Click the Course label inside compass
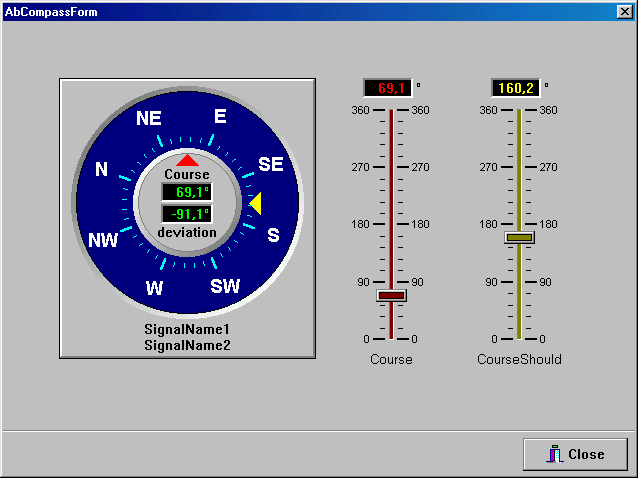The image size is (638, 478). coord(187,175)
